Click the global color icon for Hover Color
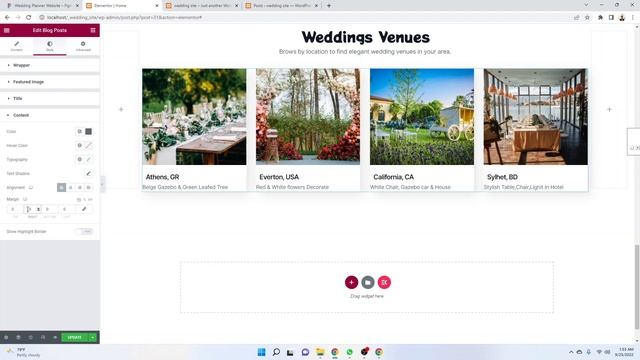 pyautogui.click(x=80, y=145)
